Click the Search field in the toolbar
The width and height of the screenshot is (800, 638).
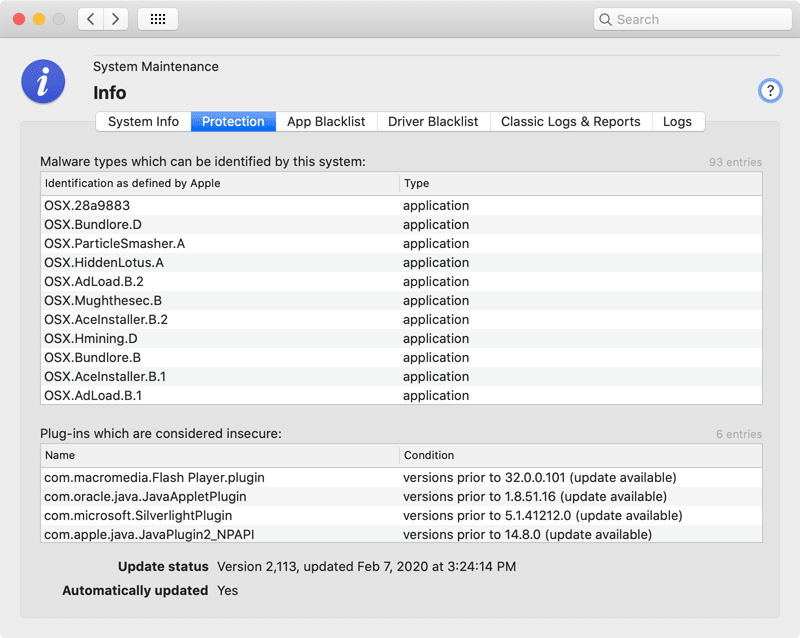point(693,19)
